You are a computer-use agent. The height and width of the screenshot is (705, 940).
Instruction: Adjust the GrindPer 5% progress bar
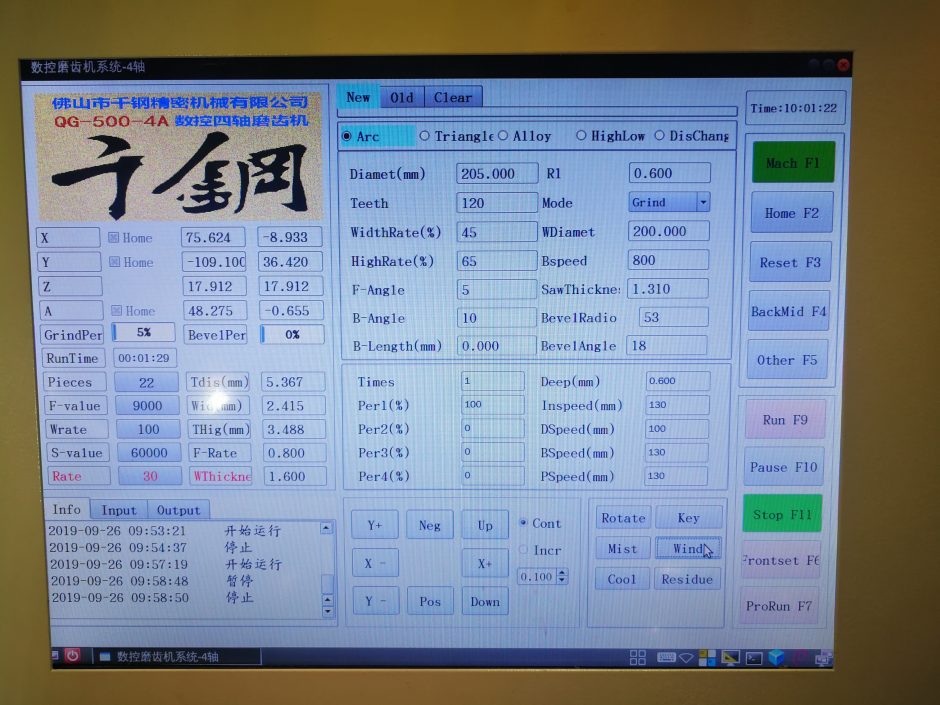point(143,334)
